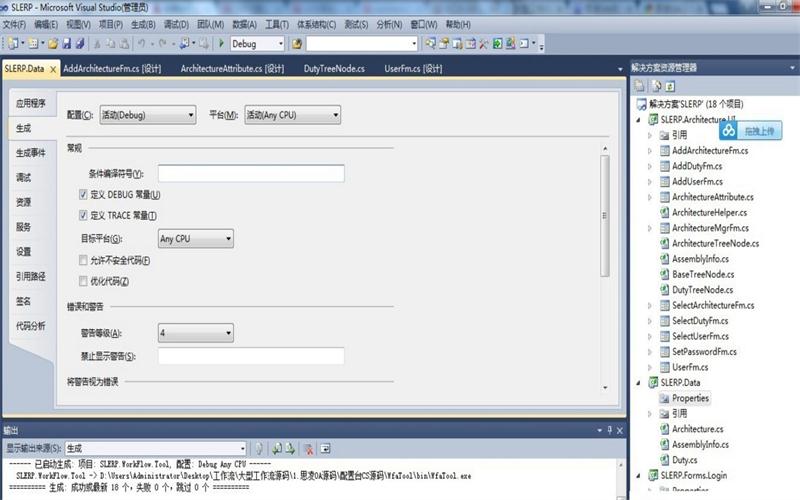Open the 警告等级 dropdown showing 4
Screen dimensions: 800x500
(x=196, y=333)
